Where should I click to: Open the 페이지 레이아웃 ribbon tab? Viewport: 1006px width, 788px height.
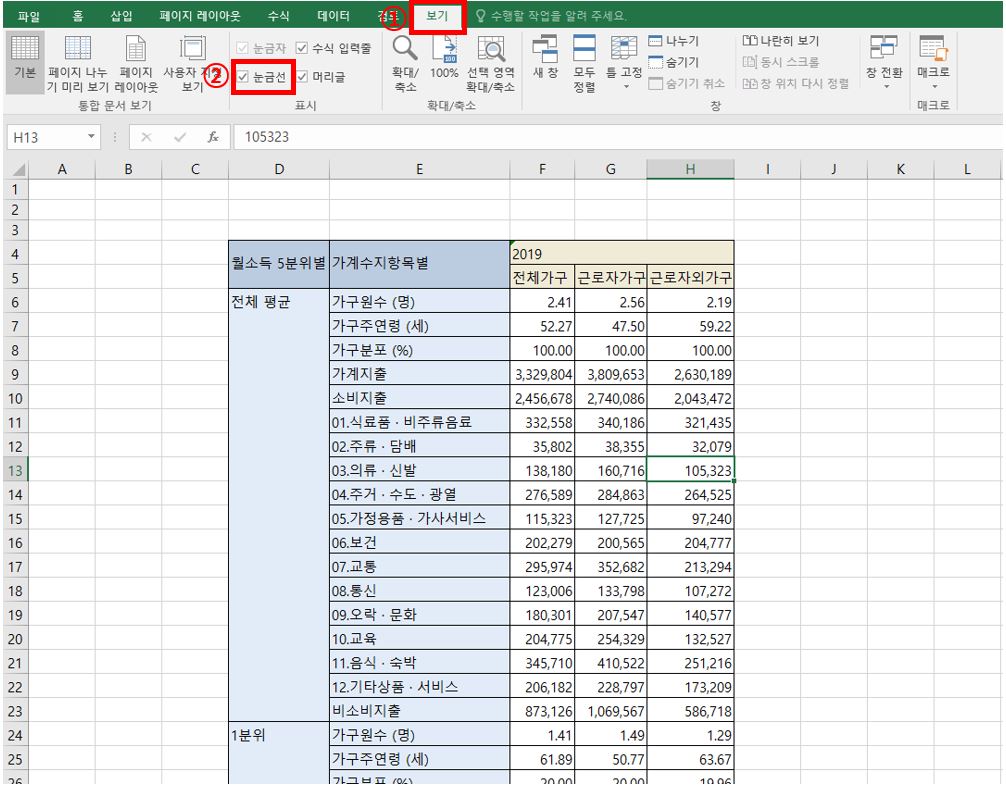pyautogui.click(x=200, y=15)
